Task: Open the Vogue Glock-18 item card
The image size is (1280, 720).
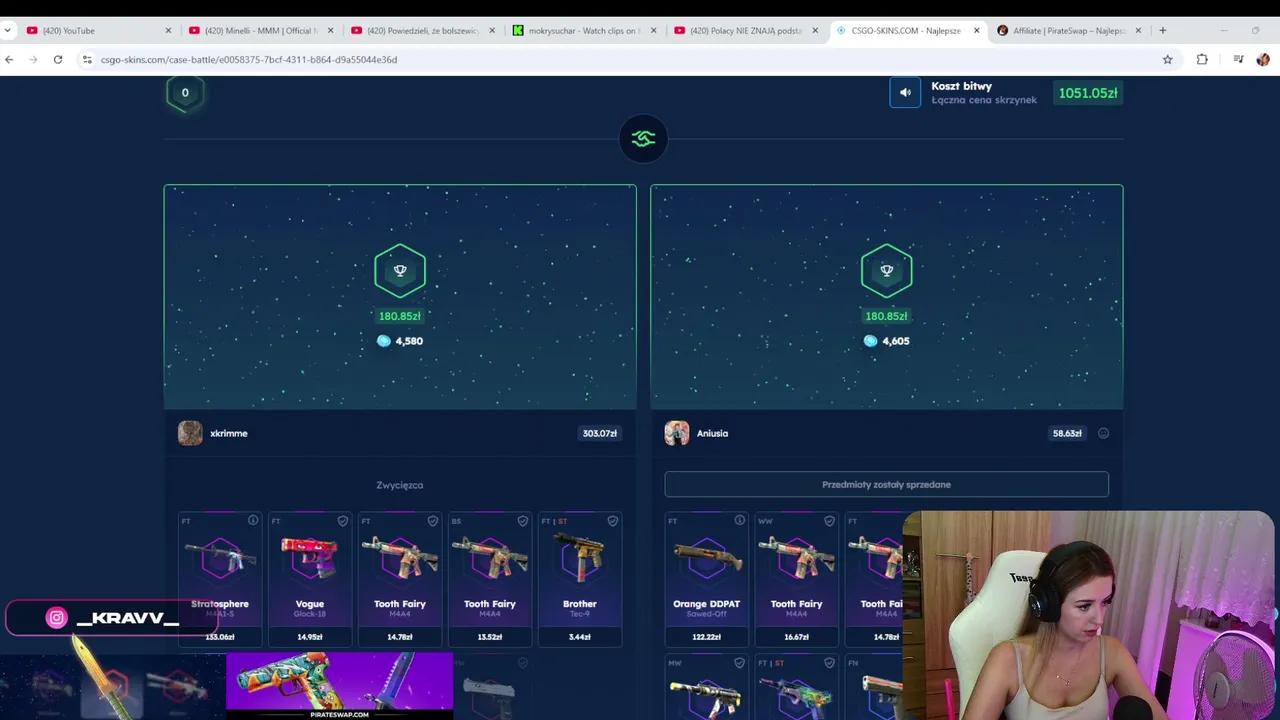Action: pos(310,579)
